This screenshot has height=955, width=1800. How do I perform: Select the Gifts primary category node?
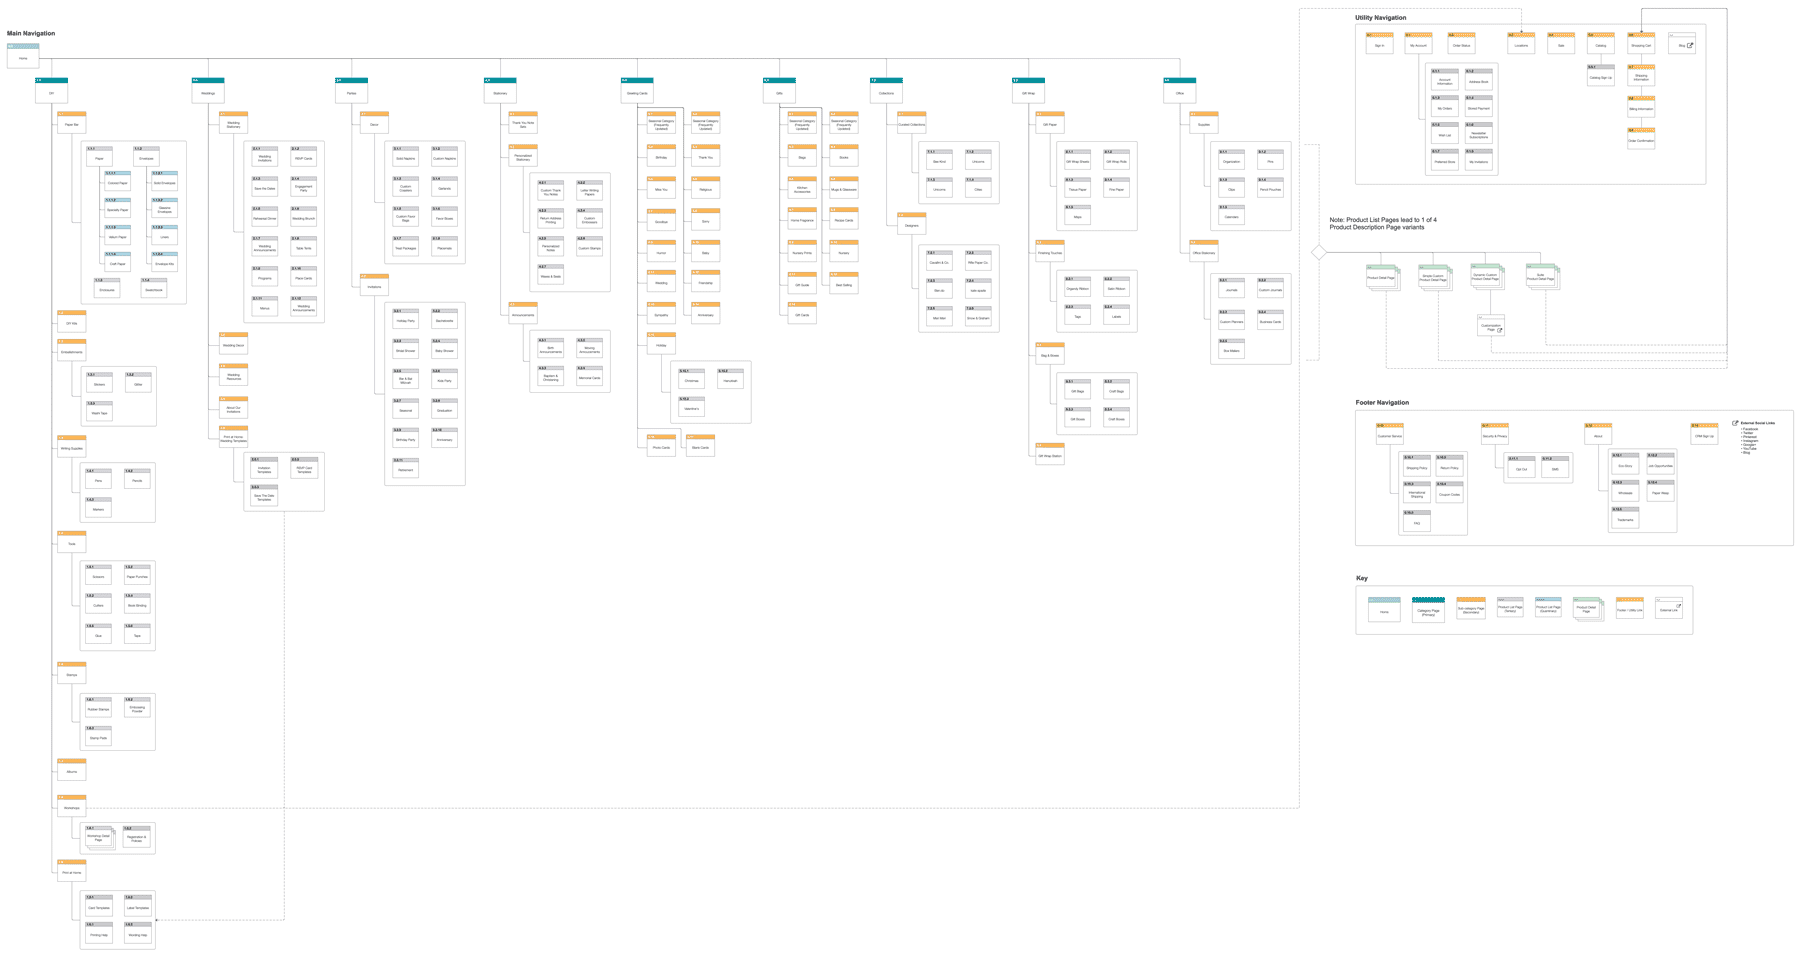pyautogui.click(x=779, y=90)
